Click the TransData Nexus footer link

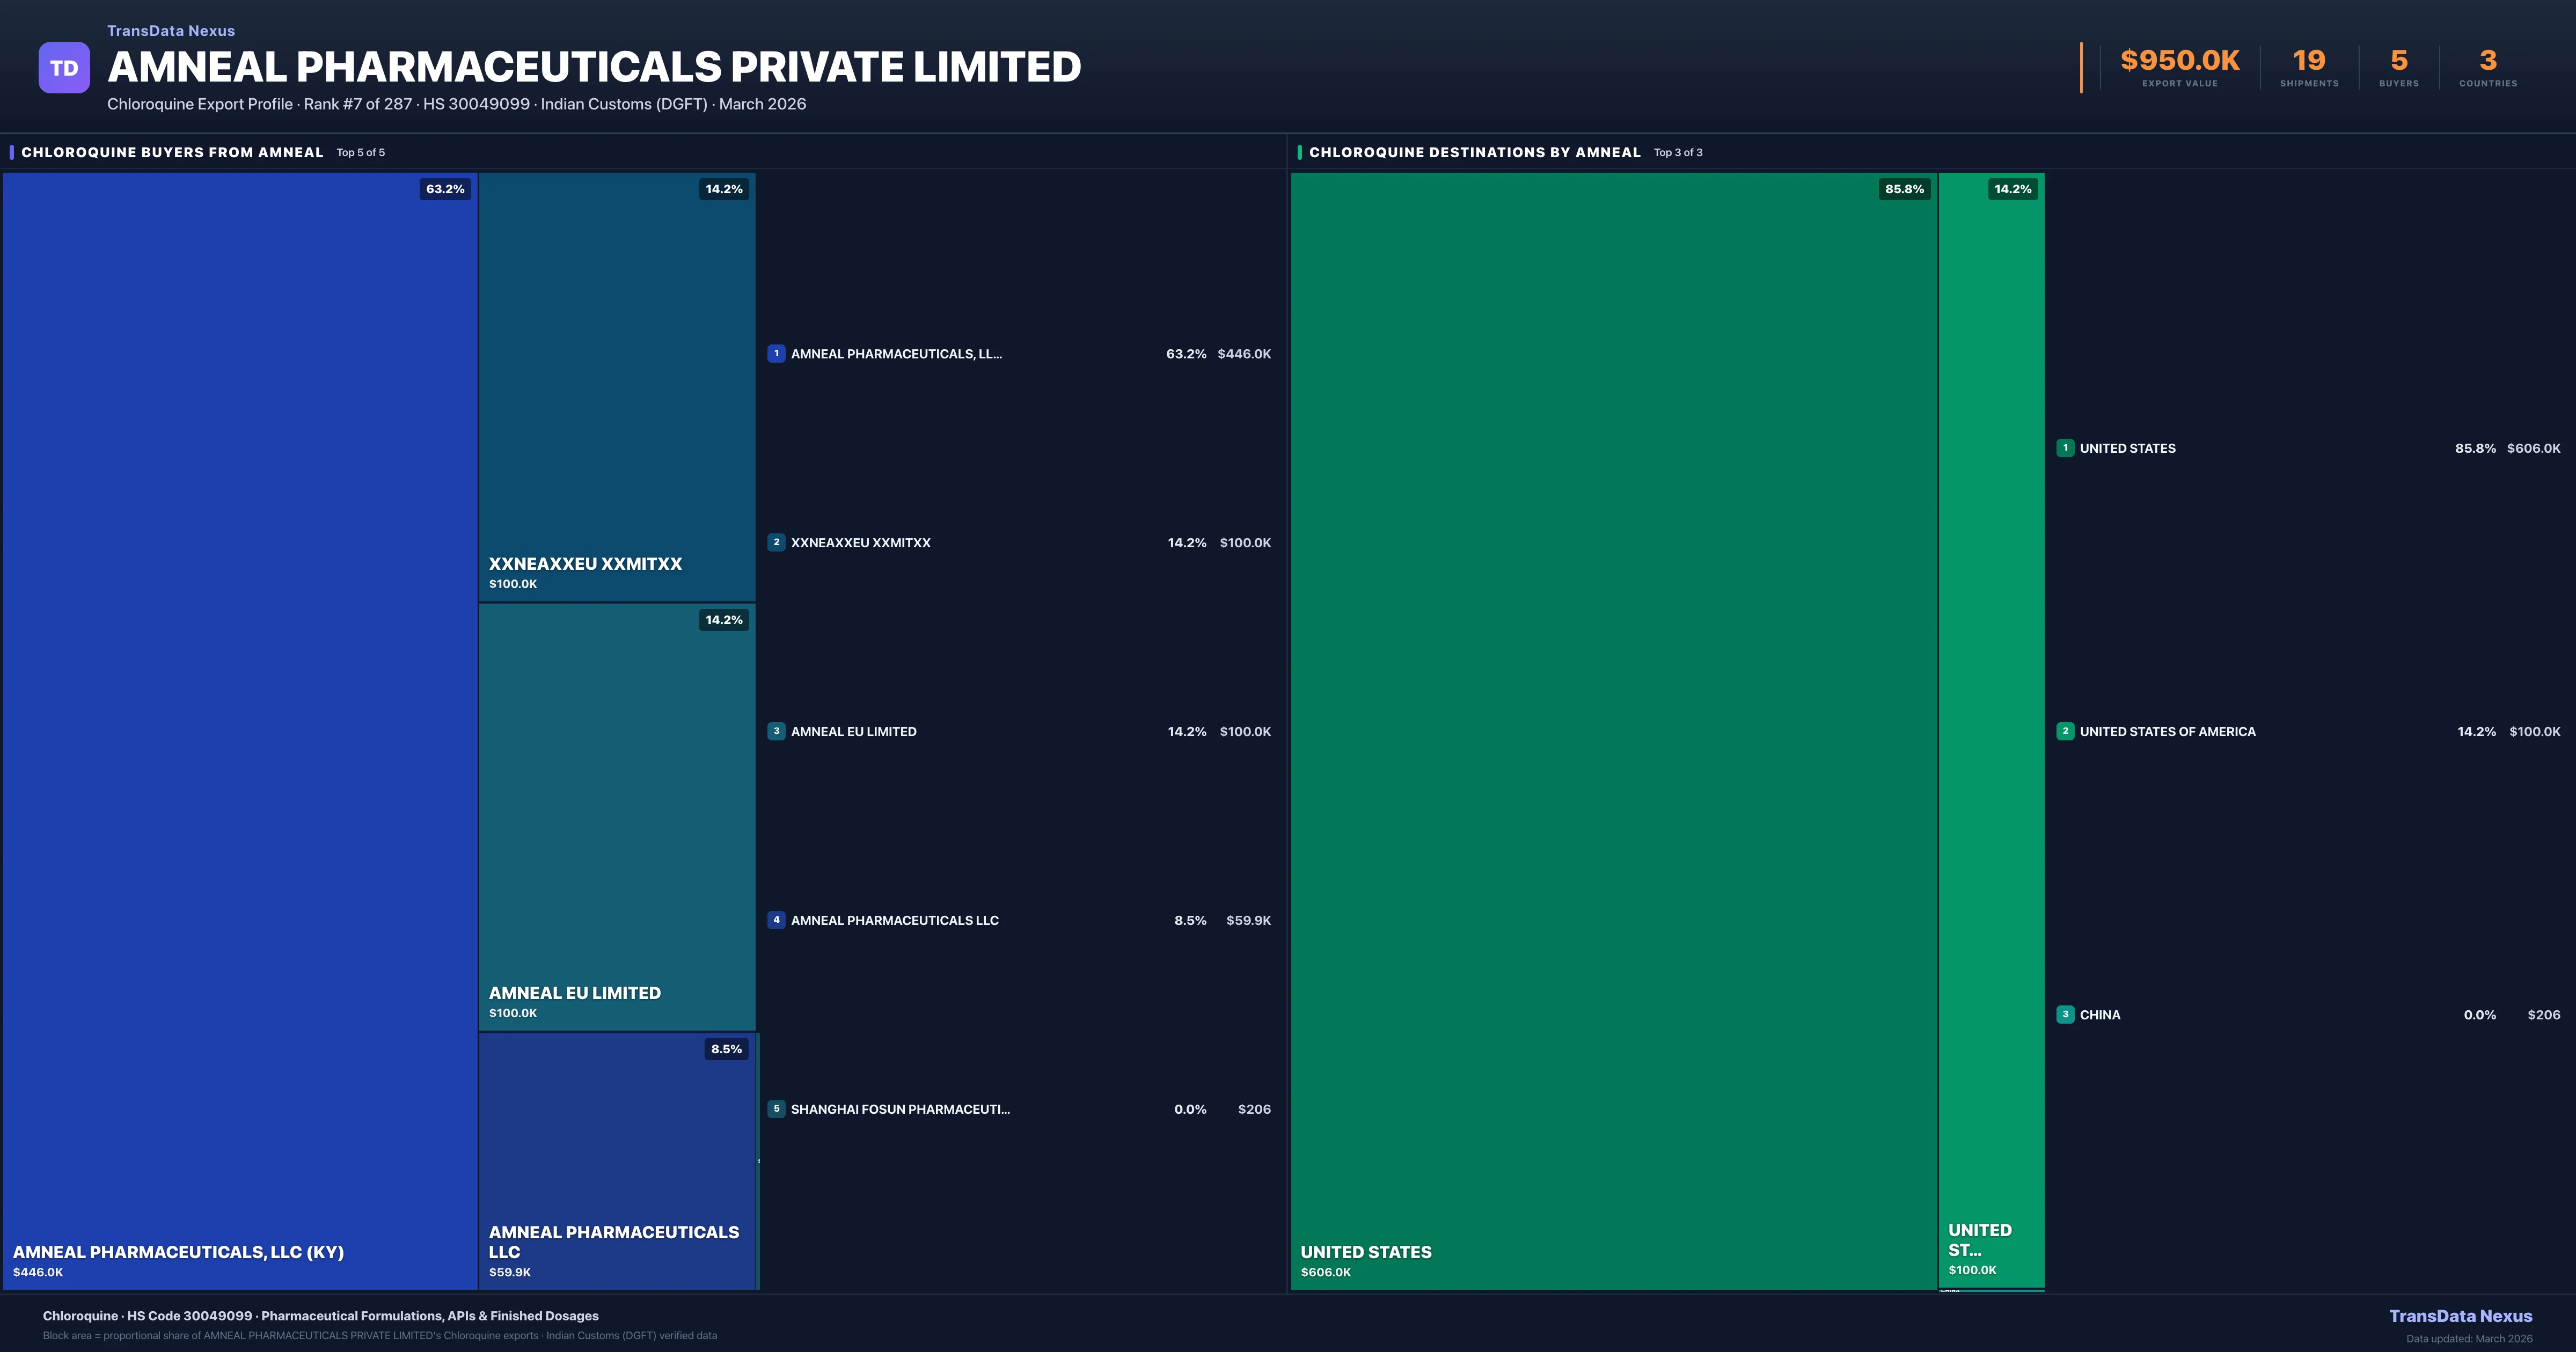(x=2460, y=1316)
